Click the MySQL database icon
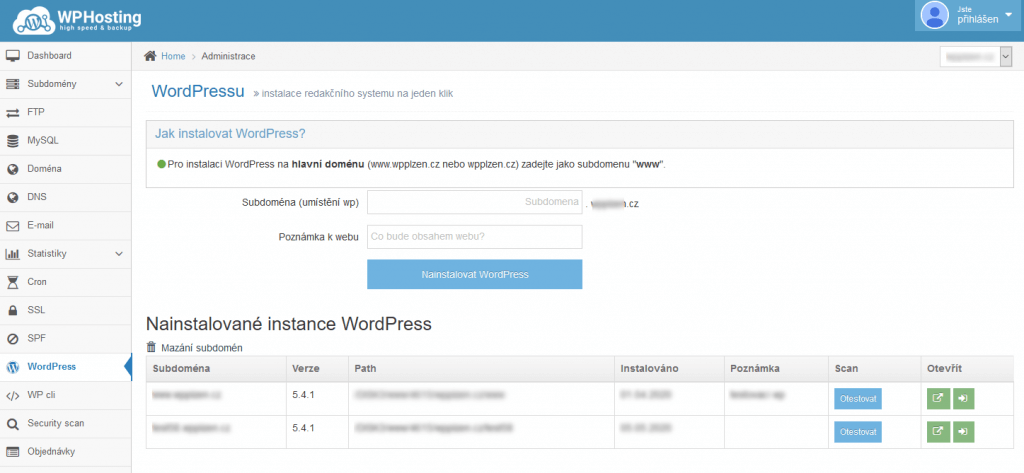Screen dimensions: 1024x473 coord(12,141)
